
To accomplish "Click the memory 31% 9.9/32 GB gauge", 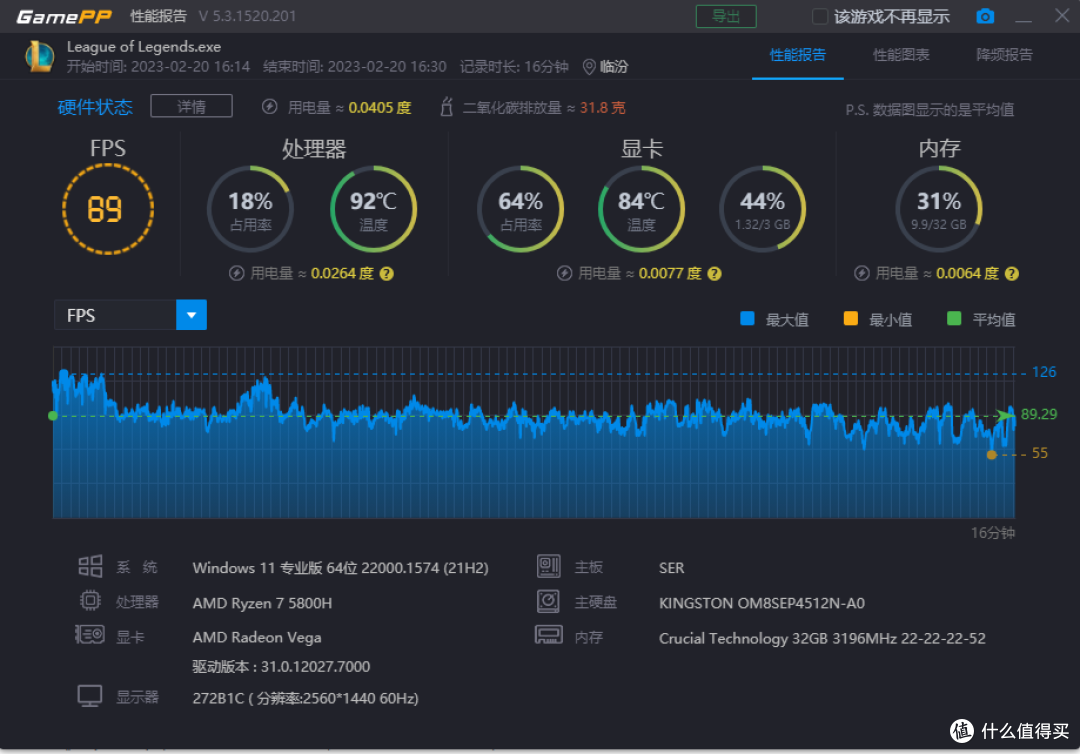I will [939, 209].
